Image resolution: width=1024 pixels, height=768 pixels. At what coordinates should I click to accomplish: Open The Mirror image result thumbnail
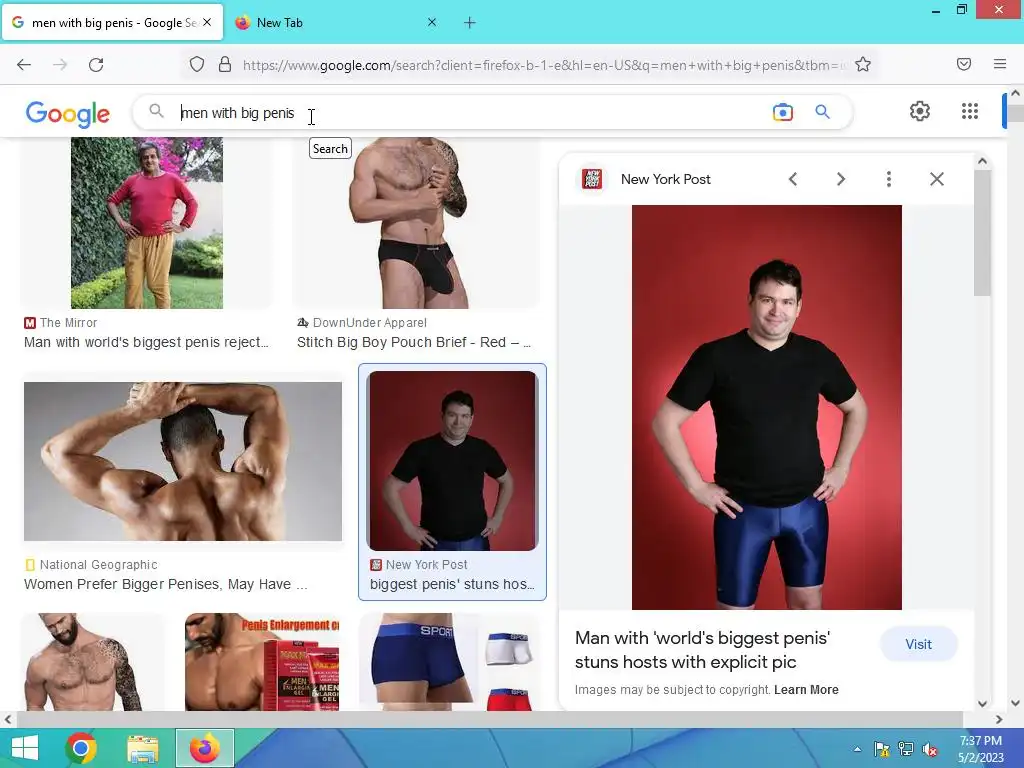147,223
